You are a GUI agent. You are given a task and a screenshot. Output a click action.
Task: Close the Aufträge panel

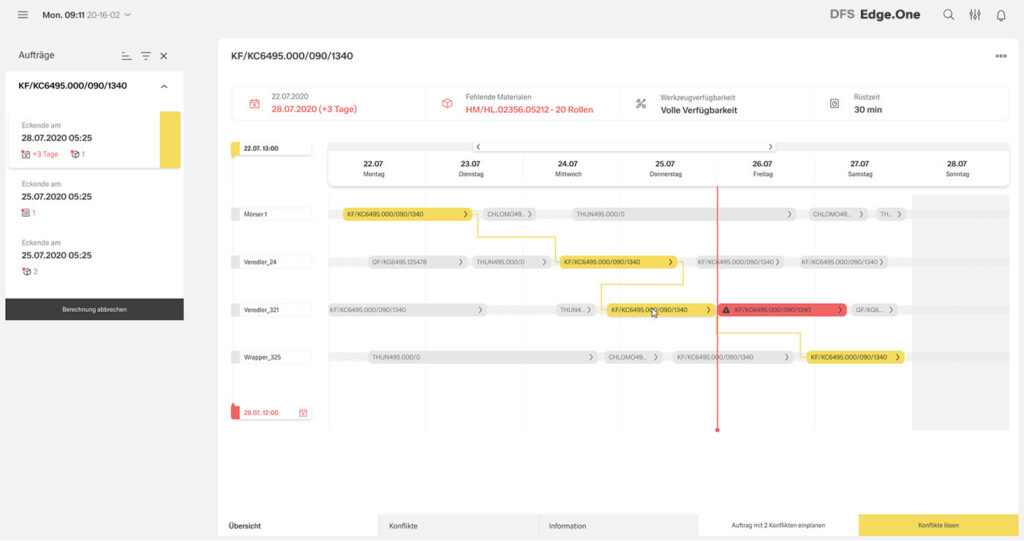point(164,57)
